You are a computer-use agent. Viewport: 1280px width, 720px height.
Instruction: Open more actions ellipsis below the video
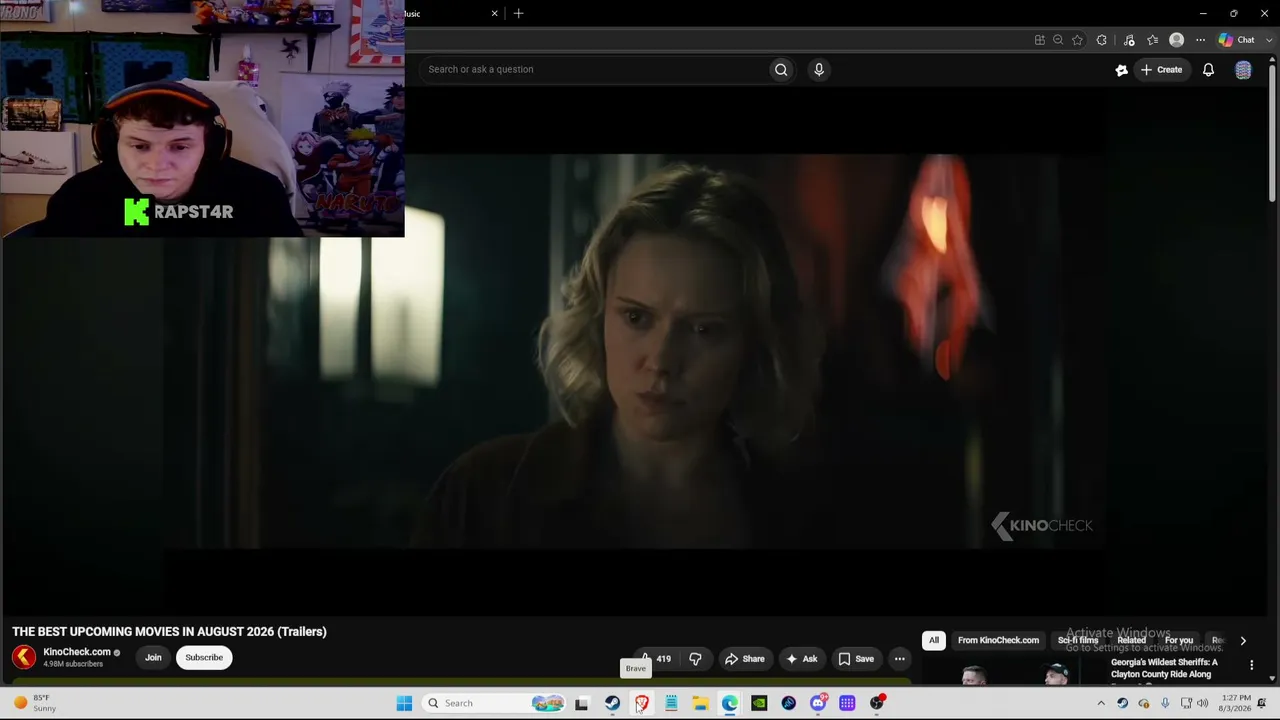click(899, 659)
